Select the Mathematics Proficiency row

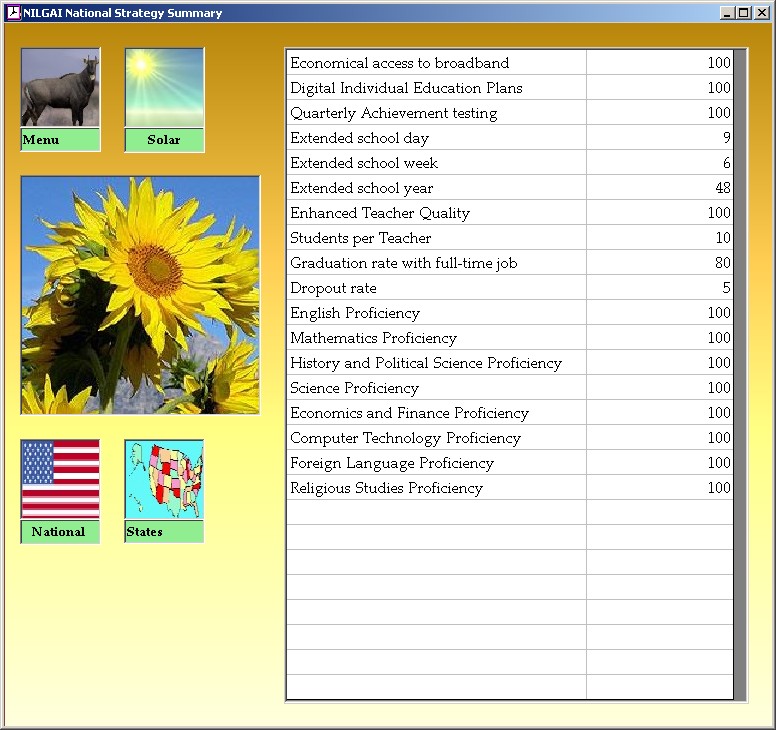click(x=436, y=338)
